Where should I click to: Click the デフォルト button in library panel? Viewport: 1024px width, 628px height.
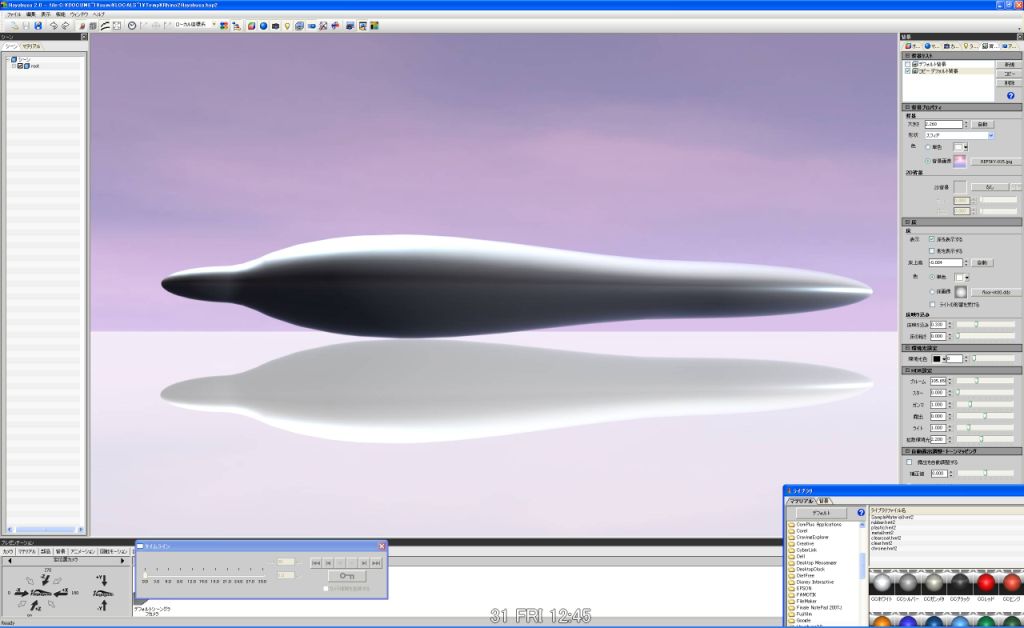point(820,512)
